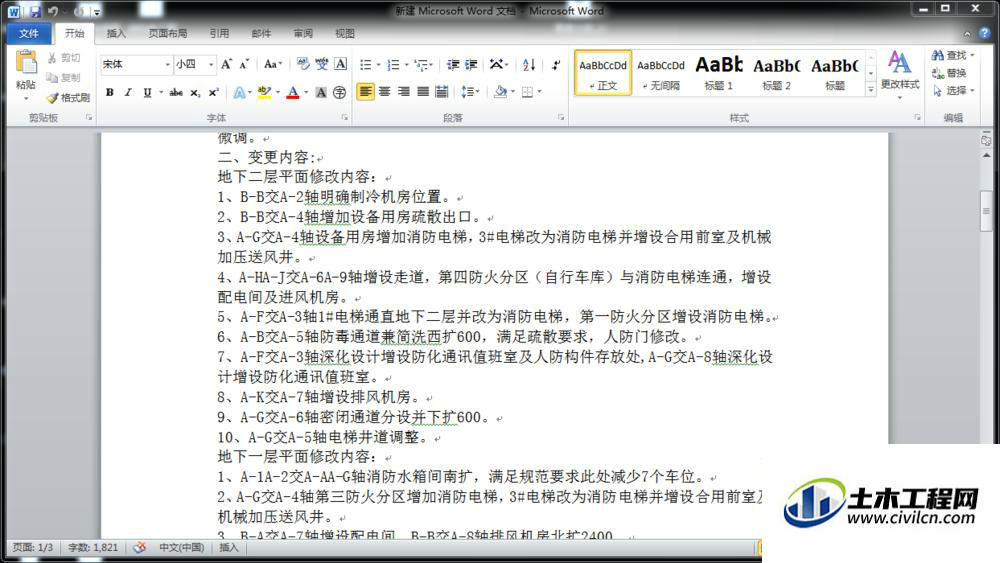Open the underline style dropdown arrow
This screenshot has width=1000, height=563.
coord(160,92)
